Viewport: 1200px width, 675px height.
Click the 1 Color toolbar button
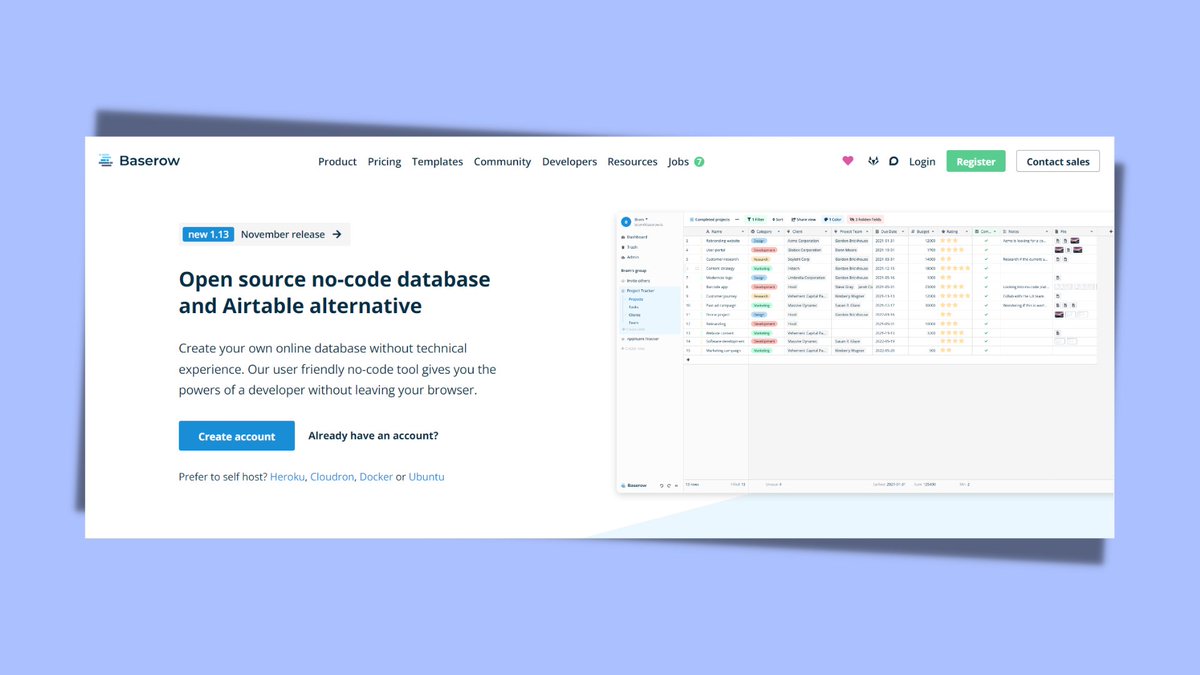(833, 219)
